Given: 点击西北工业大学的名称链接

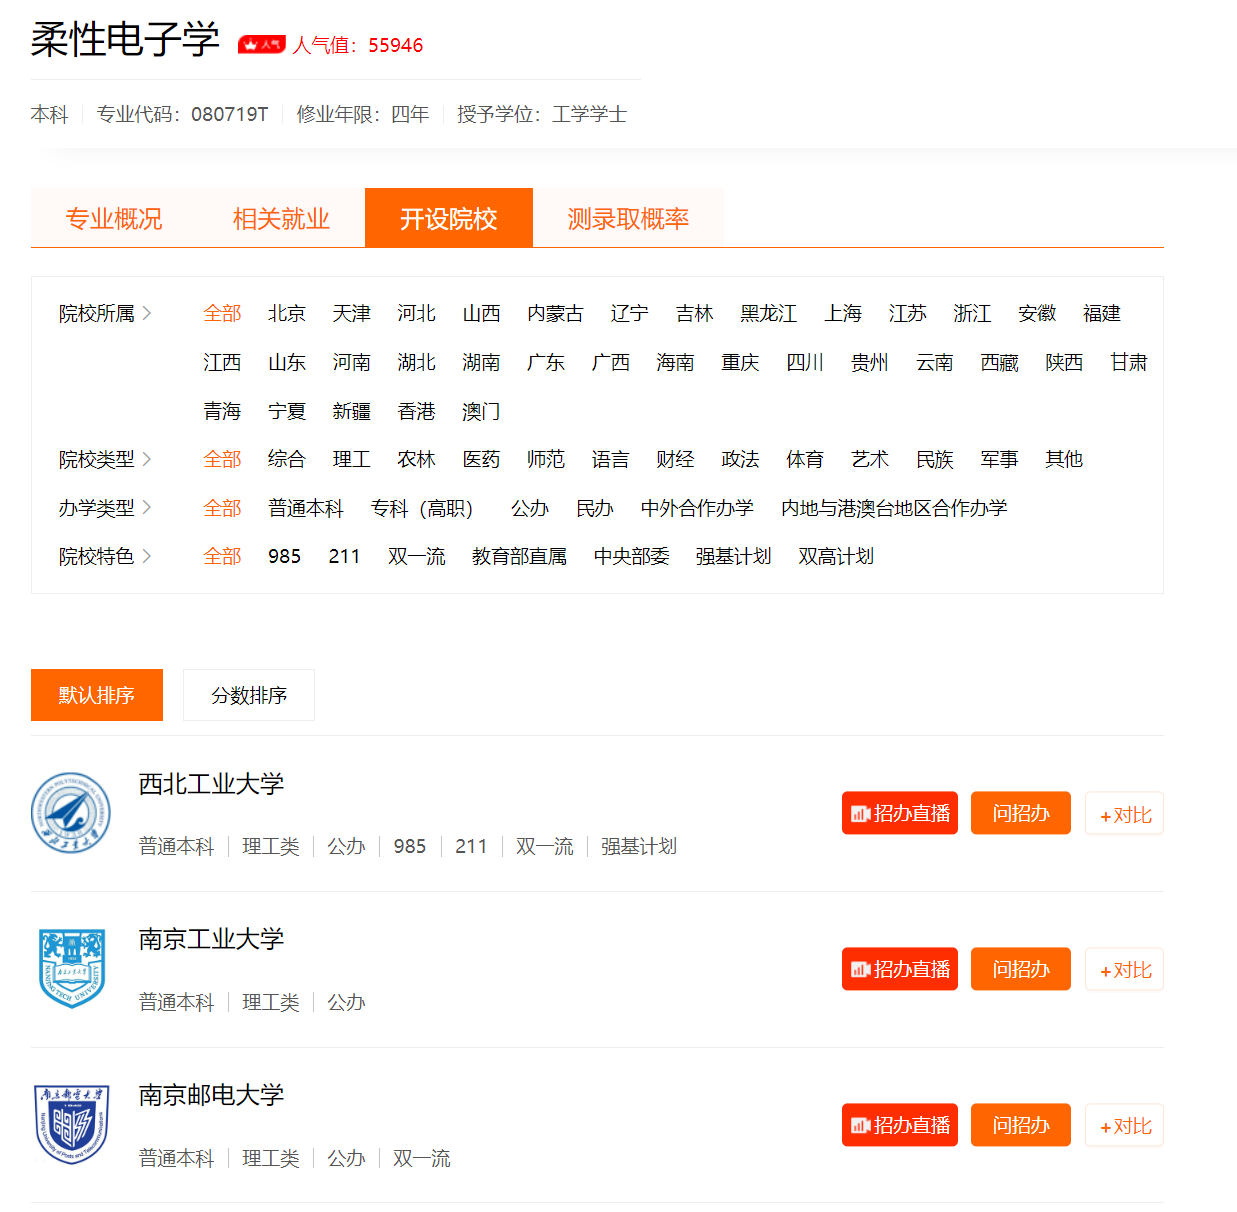Looking at the screenshot, I should point(211,784).
